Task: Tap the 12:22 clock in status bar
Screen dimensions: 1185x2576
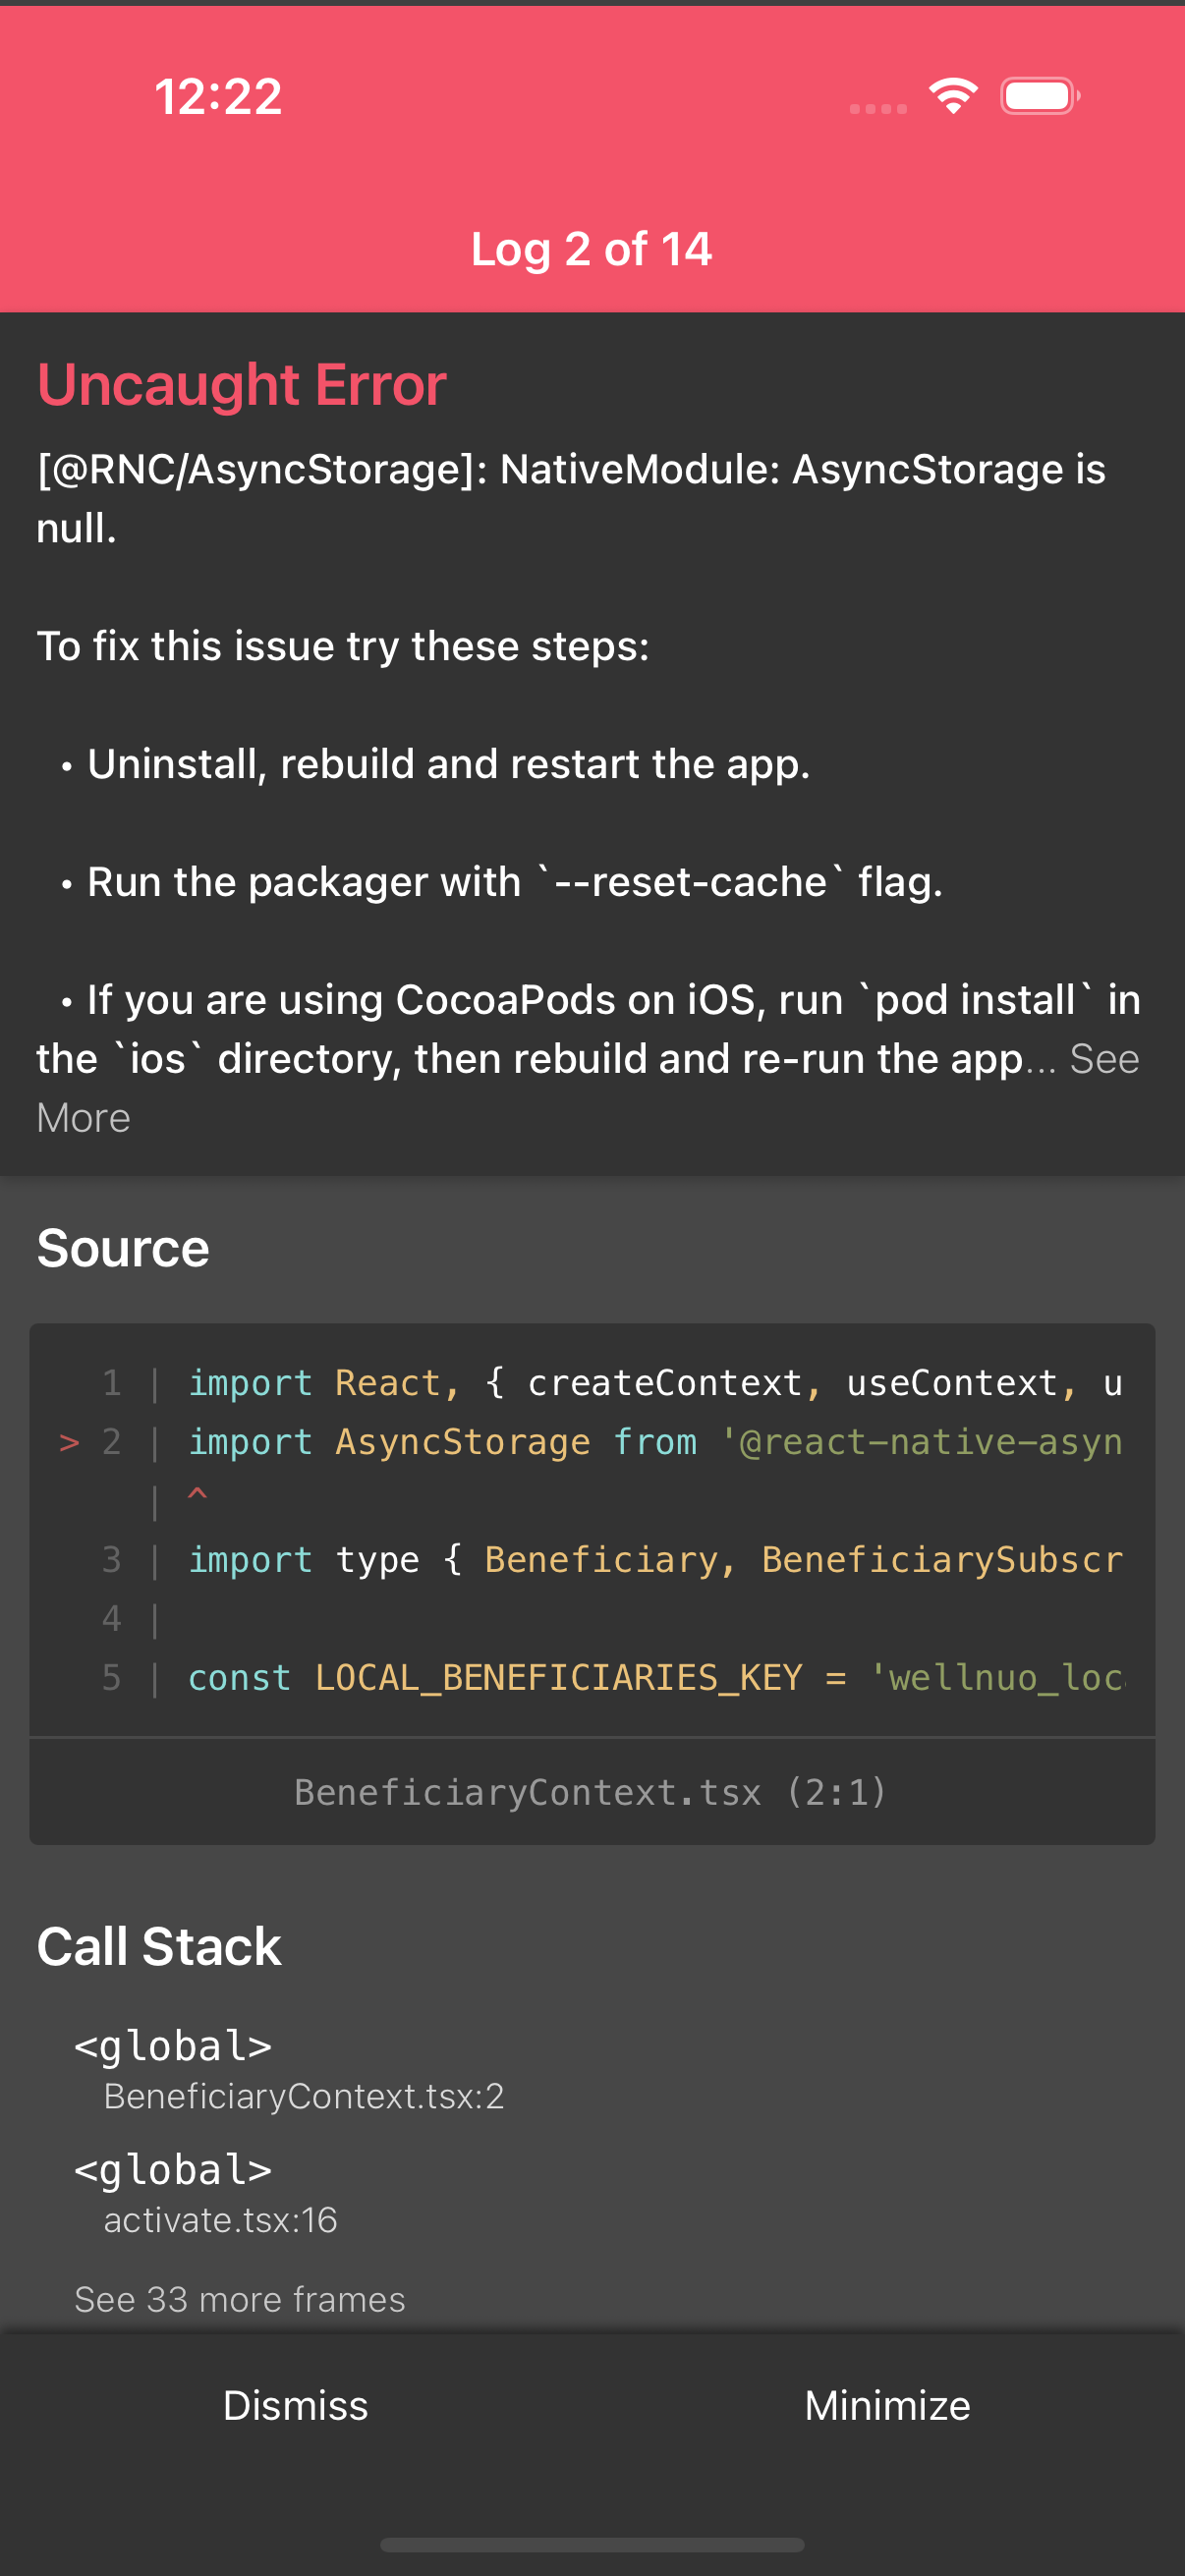Action: (218, 97)
